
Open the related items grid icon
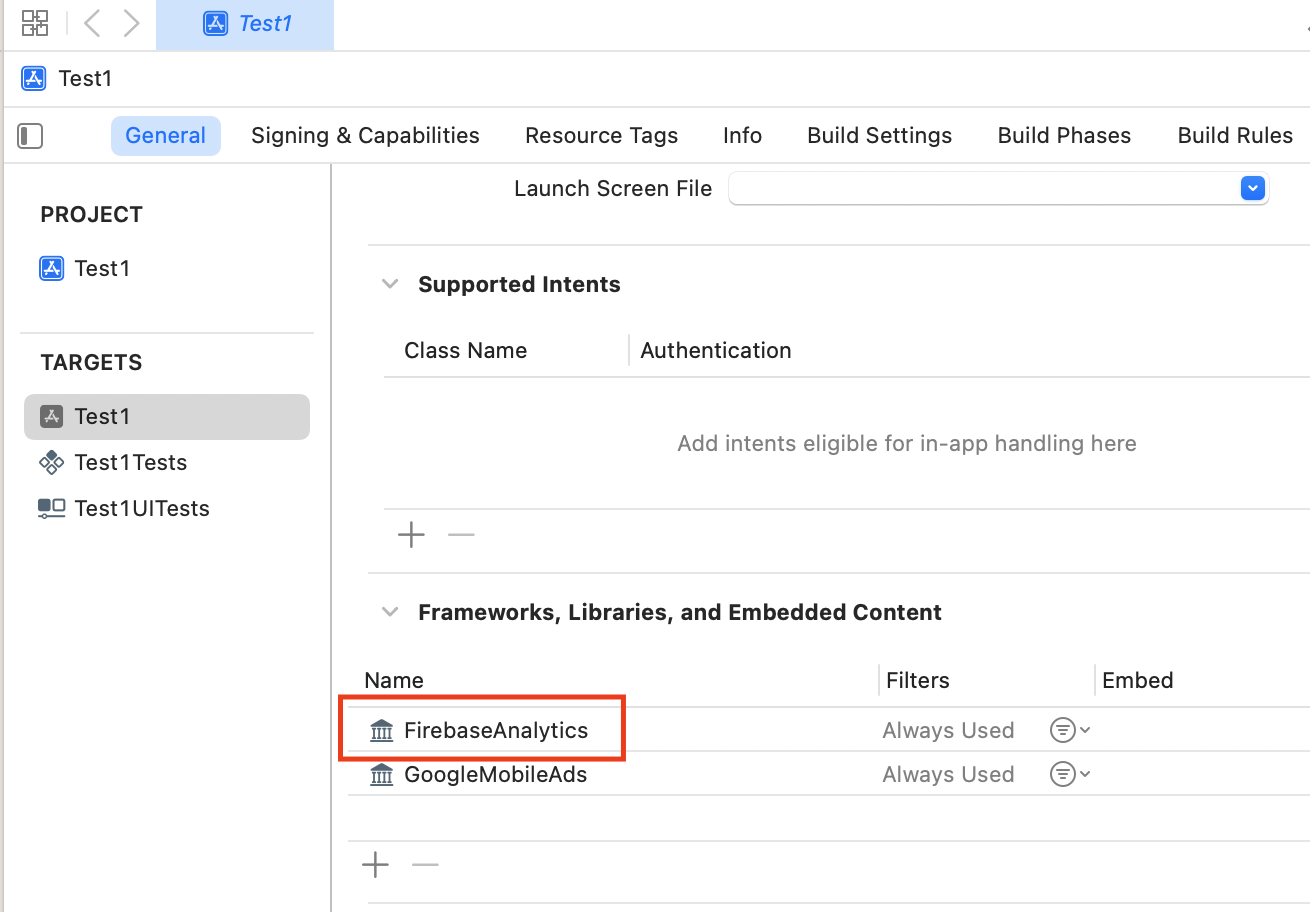(35, 23)
